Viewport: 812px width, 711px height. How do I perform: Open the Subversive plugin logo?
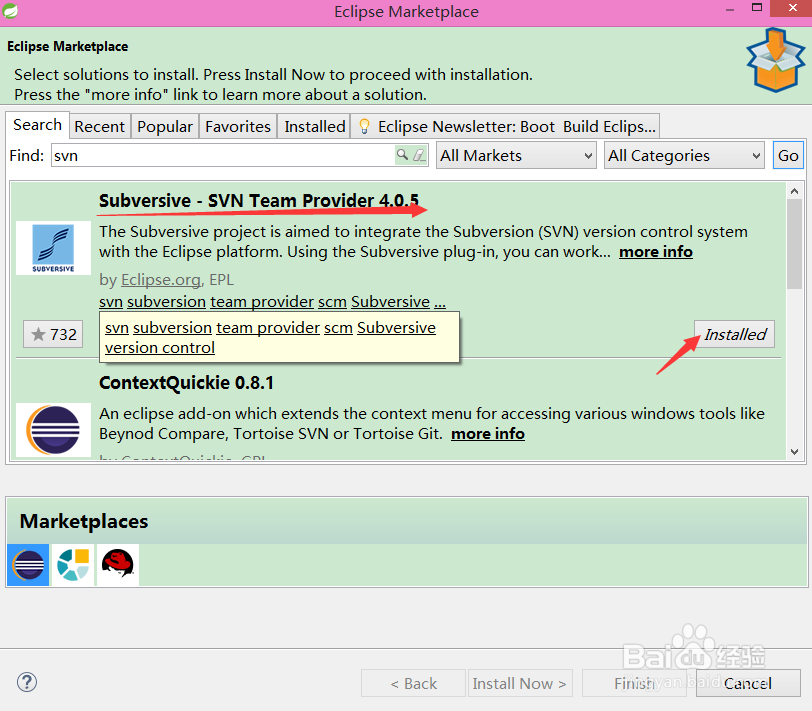53,248
